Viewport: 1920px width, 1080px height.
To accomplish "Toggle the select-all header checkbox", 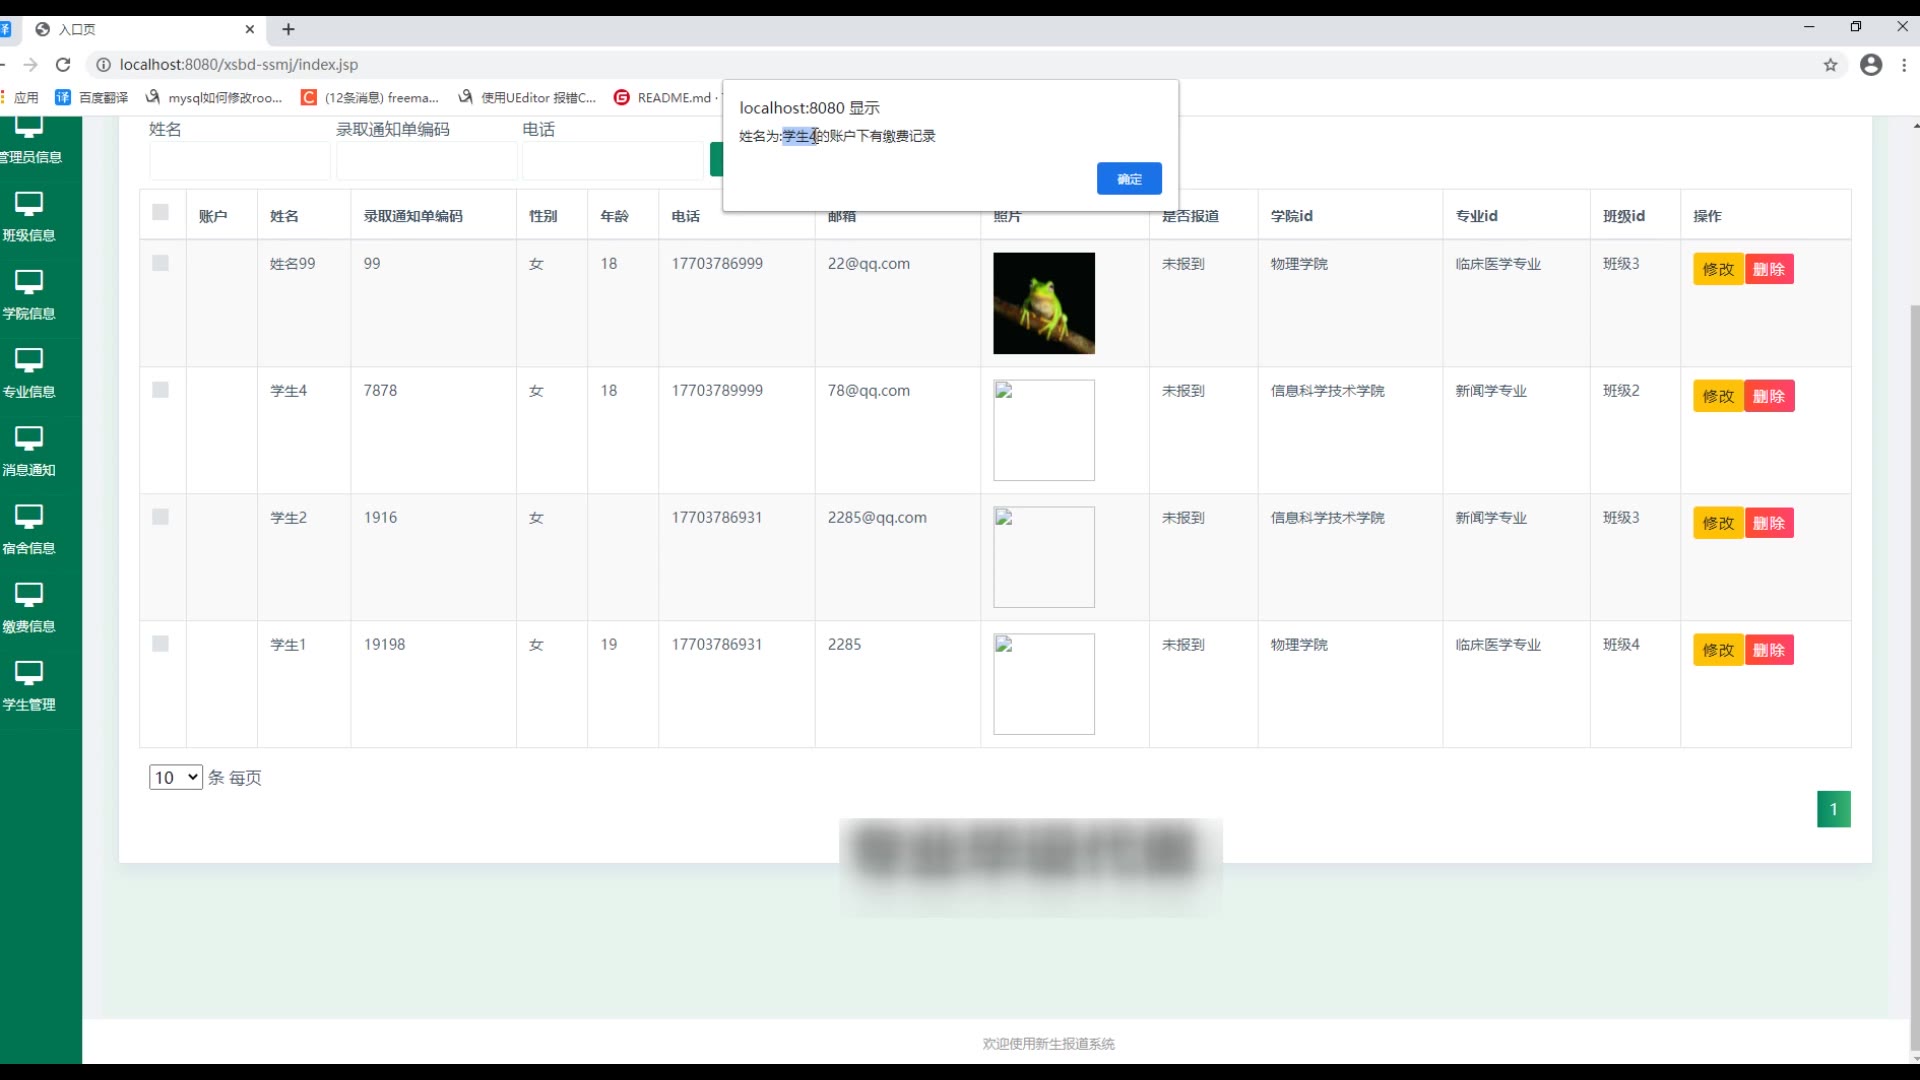I will click(x=160, y=212).
